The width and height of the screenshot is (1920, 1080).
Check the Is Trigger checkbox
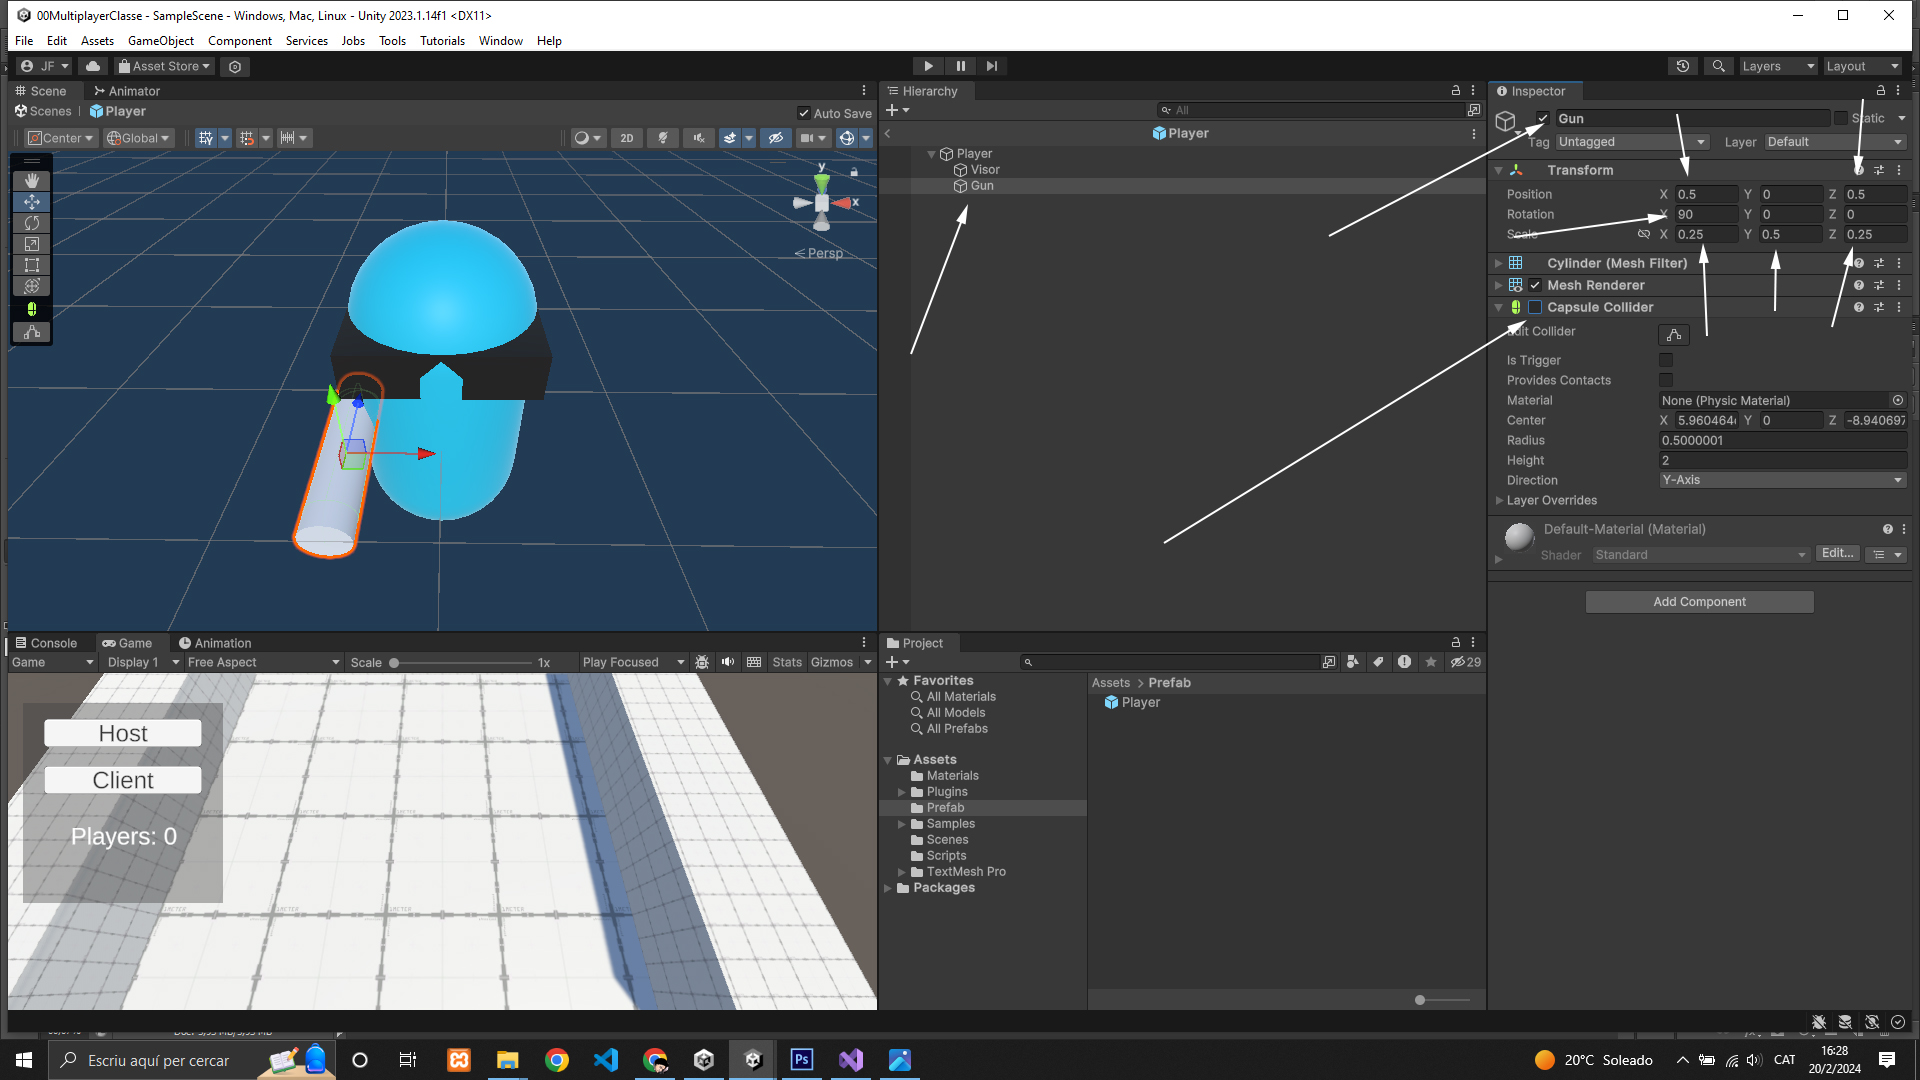tap(1666, 360)
